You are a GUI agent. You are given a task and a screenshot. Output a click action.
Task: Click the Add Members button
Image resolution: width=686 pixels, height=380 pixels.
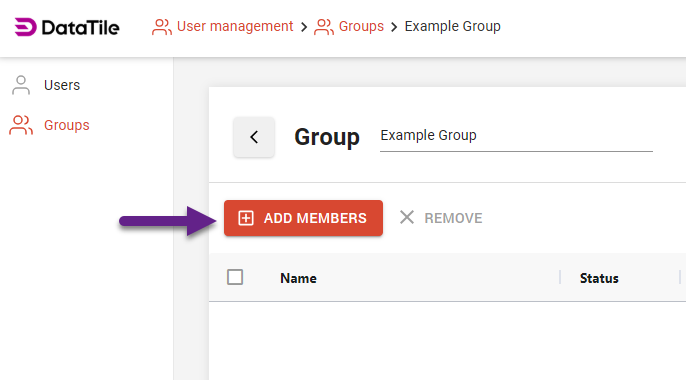click(303, 218)
